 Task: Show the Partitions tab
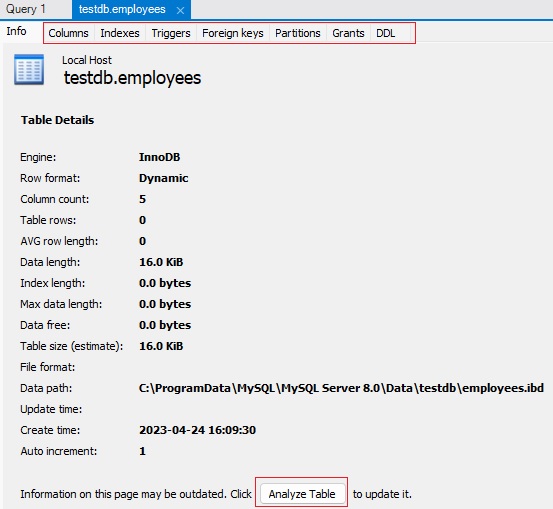point(298,33)
